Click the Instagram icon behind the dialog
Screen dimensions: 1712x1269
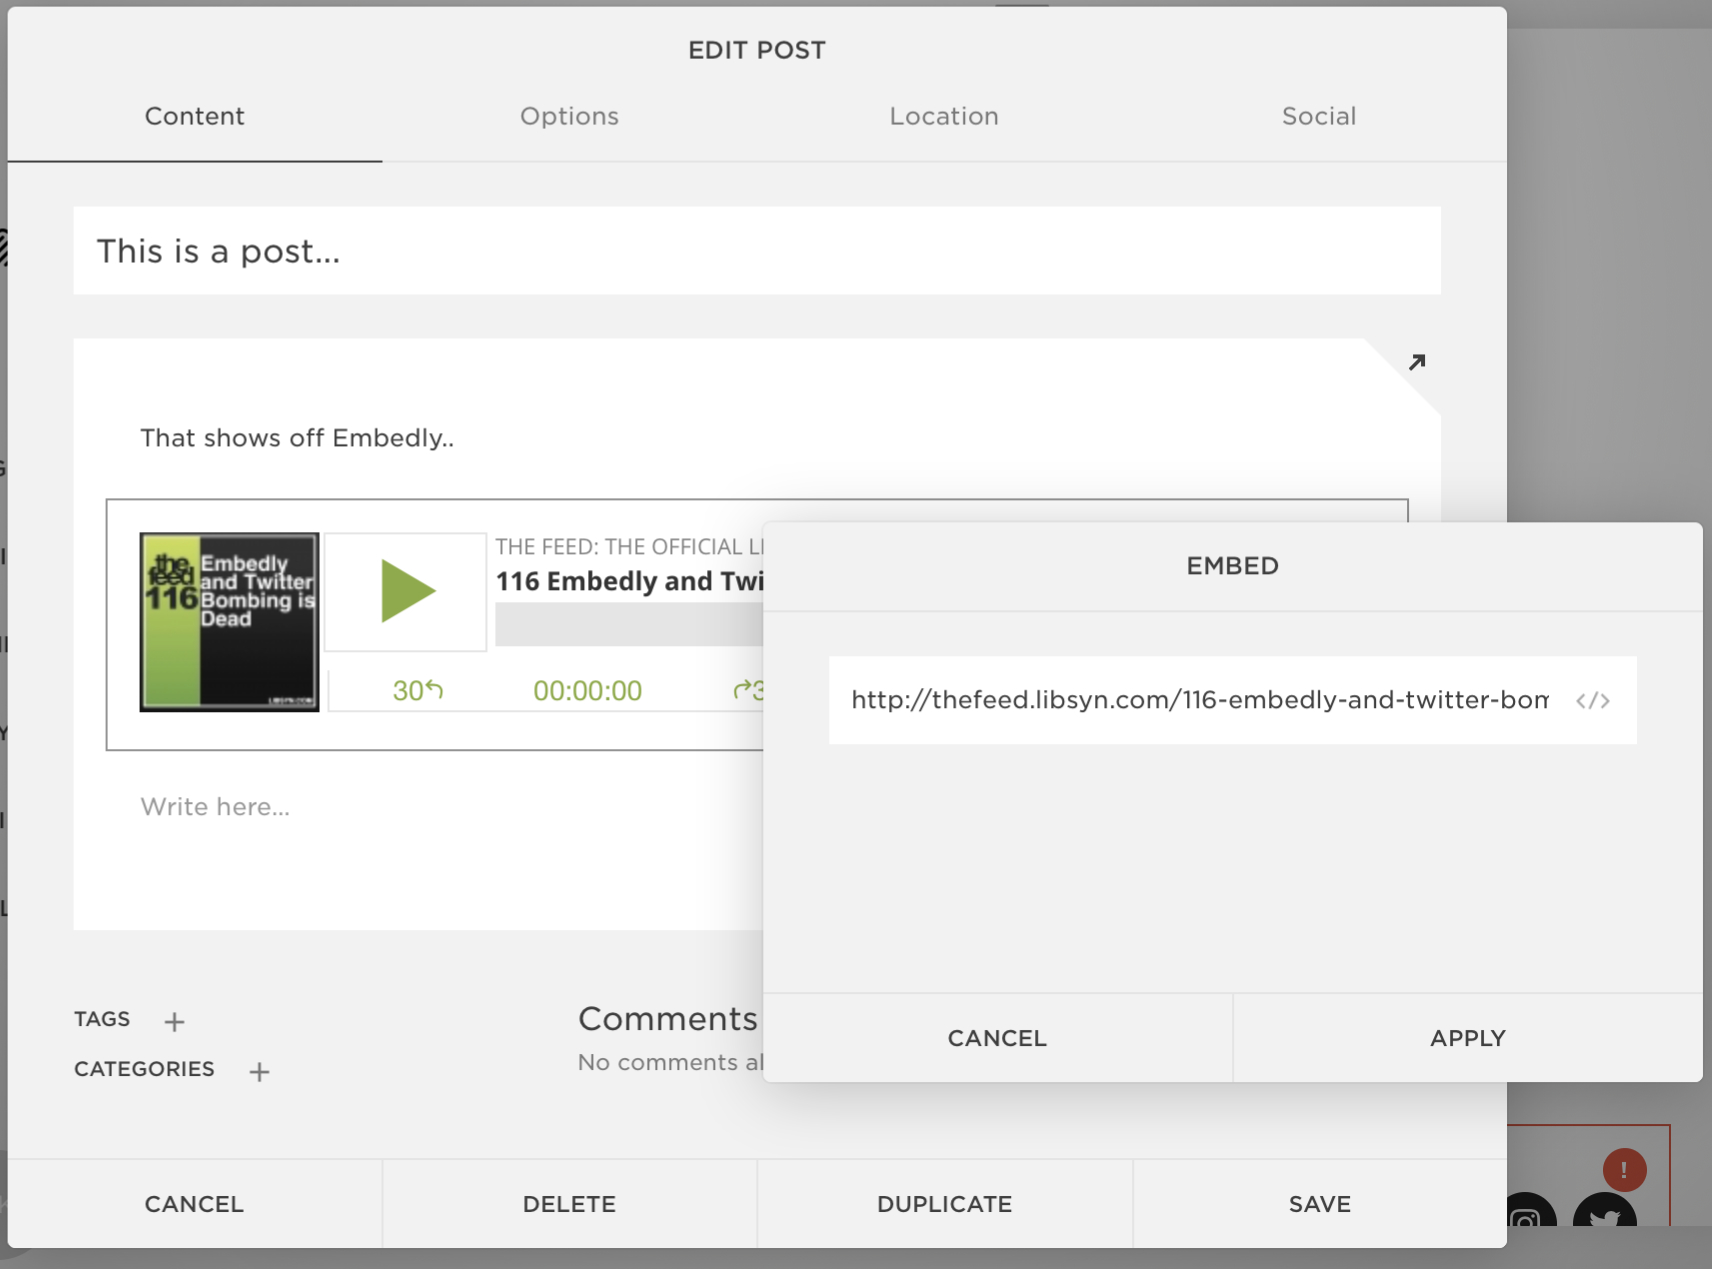tap(1529, 1212)
